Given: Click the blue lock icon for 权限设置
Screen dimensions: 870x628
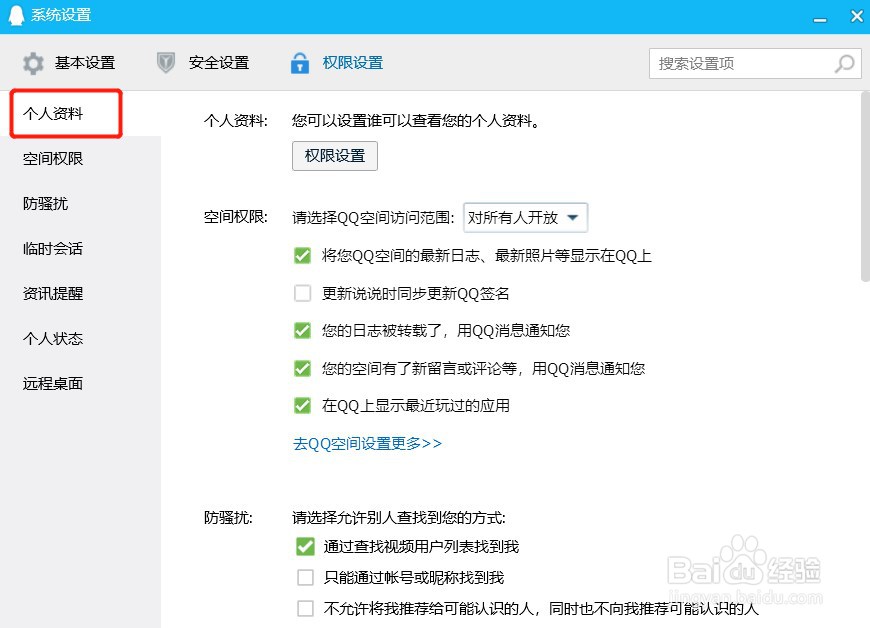Looking at the screenshot, I should click(x=300, y=63).
